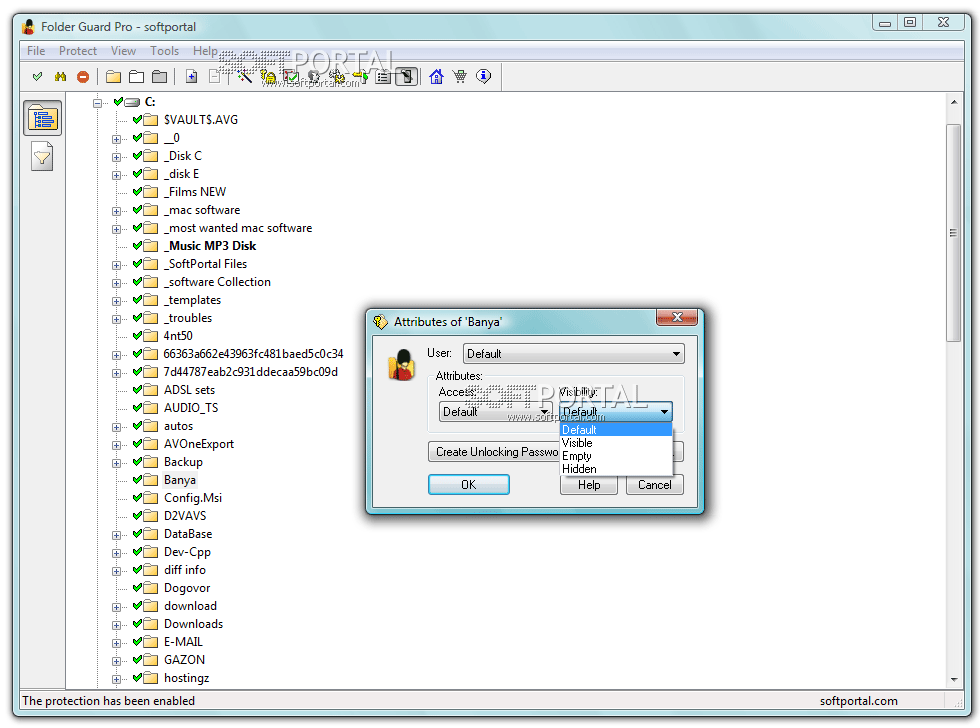Click the document minus toolbar icon
The image size is (980, 728).
click(x=214, y=77)
